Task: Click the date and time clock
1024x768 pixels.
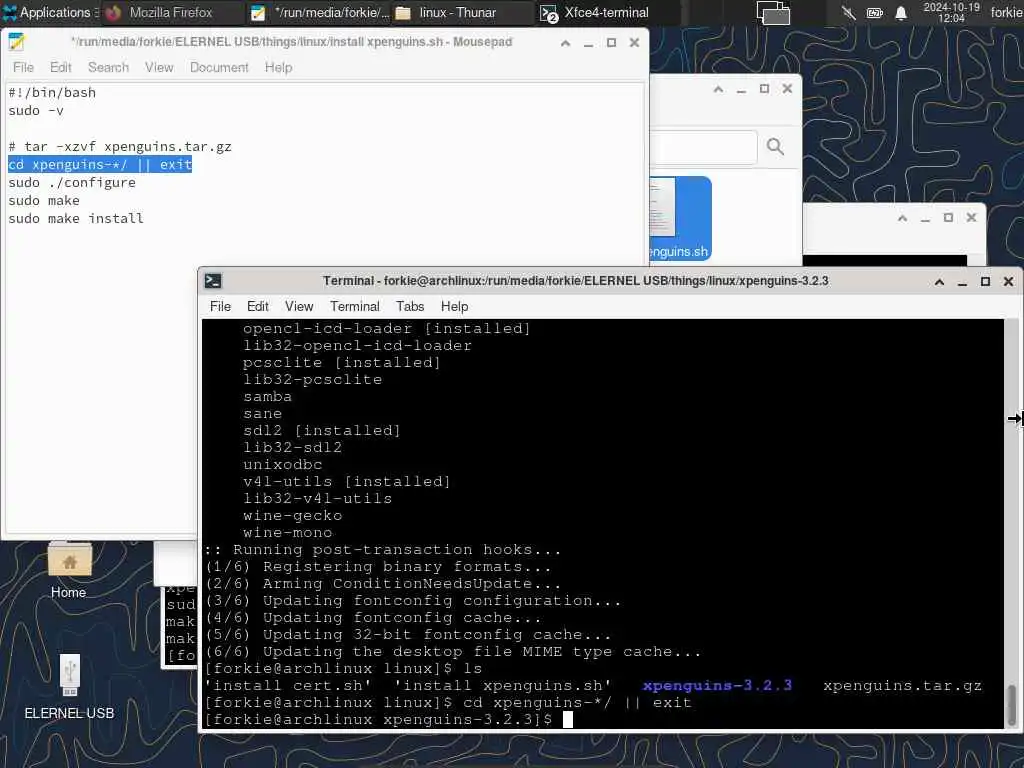Action: click(952, 12)
